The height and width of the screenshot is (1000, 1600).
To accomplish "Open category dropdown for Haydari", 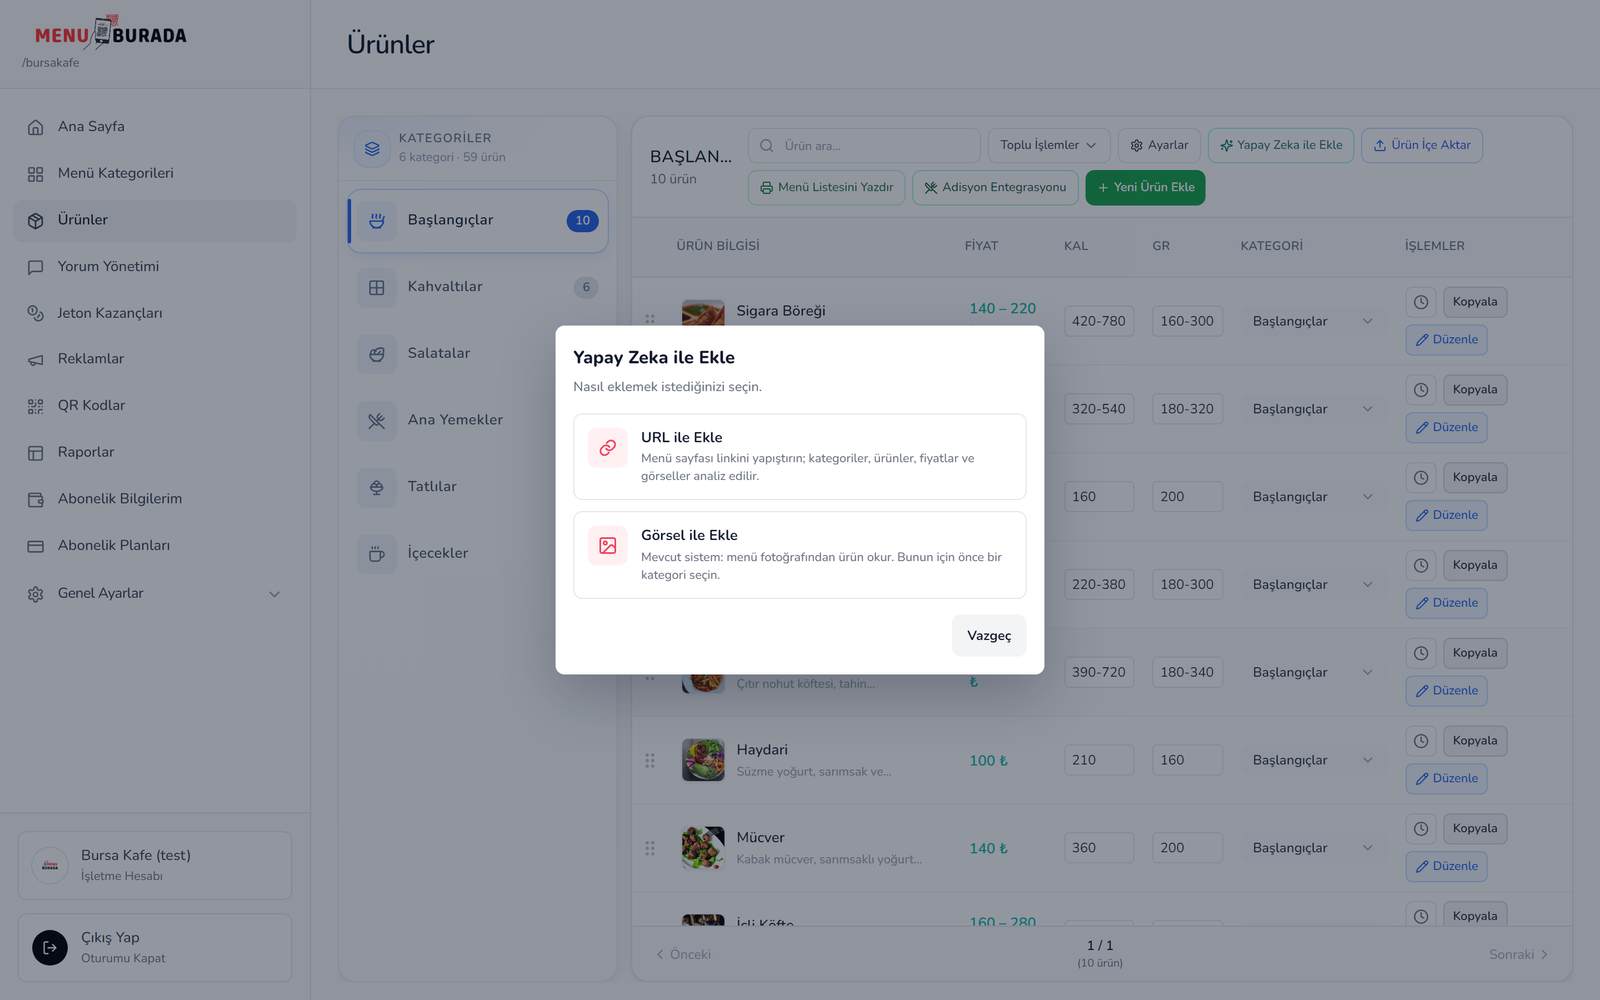I will coord(1312,760).
